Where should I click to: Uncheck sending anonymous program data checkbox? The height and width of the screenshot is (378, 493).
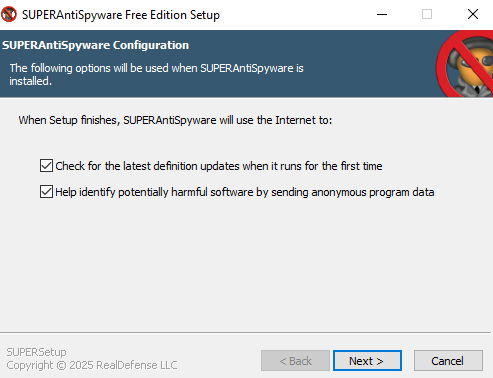(46, 192)
